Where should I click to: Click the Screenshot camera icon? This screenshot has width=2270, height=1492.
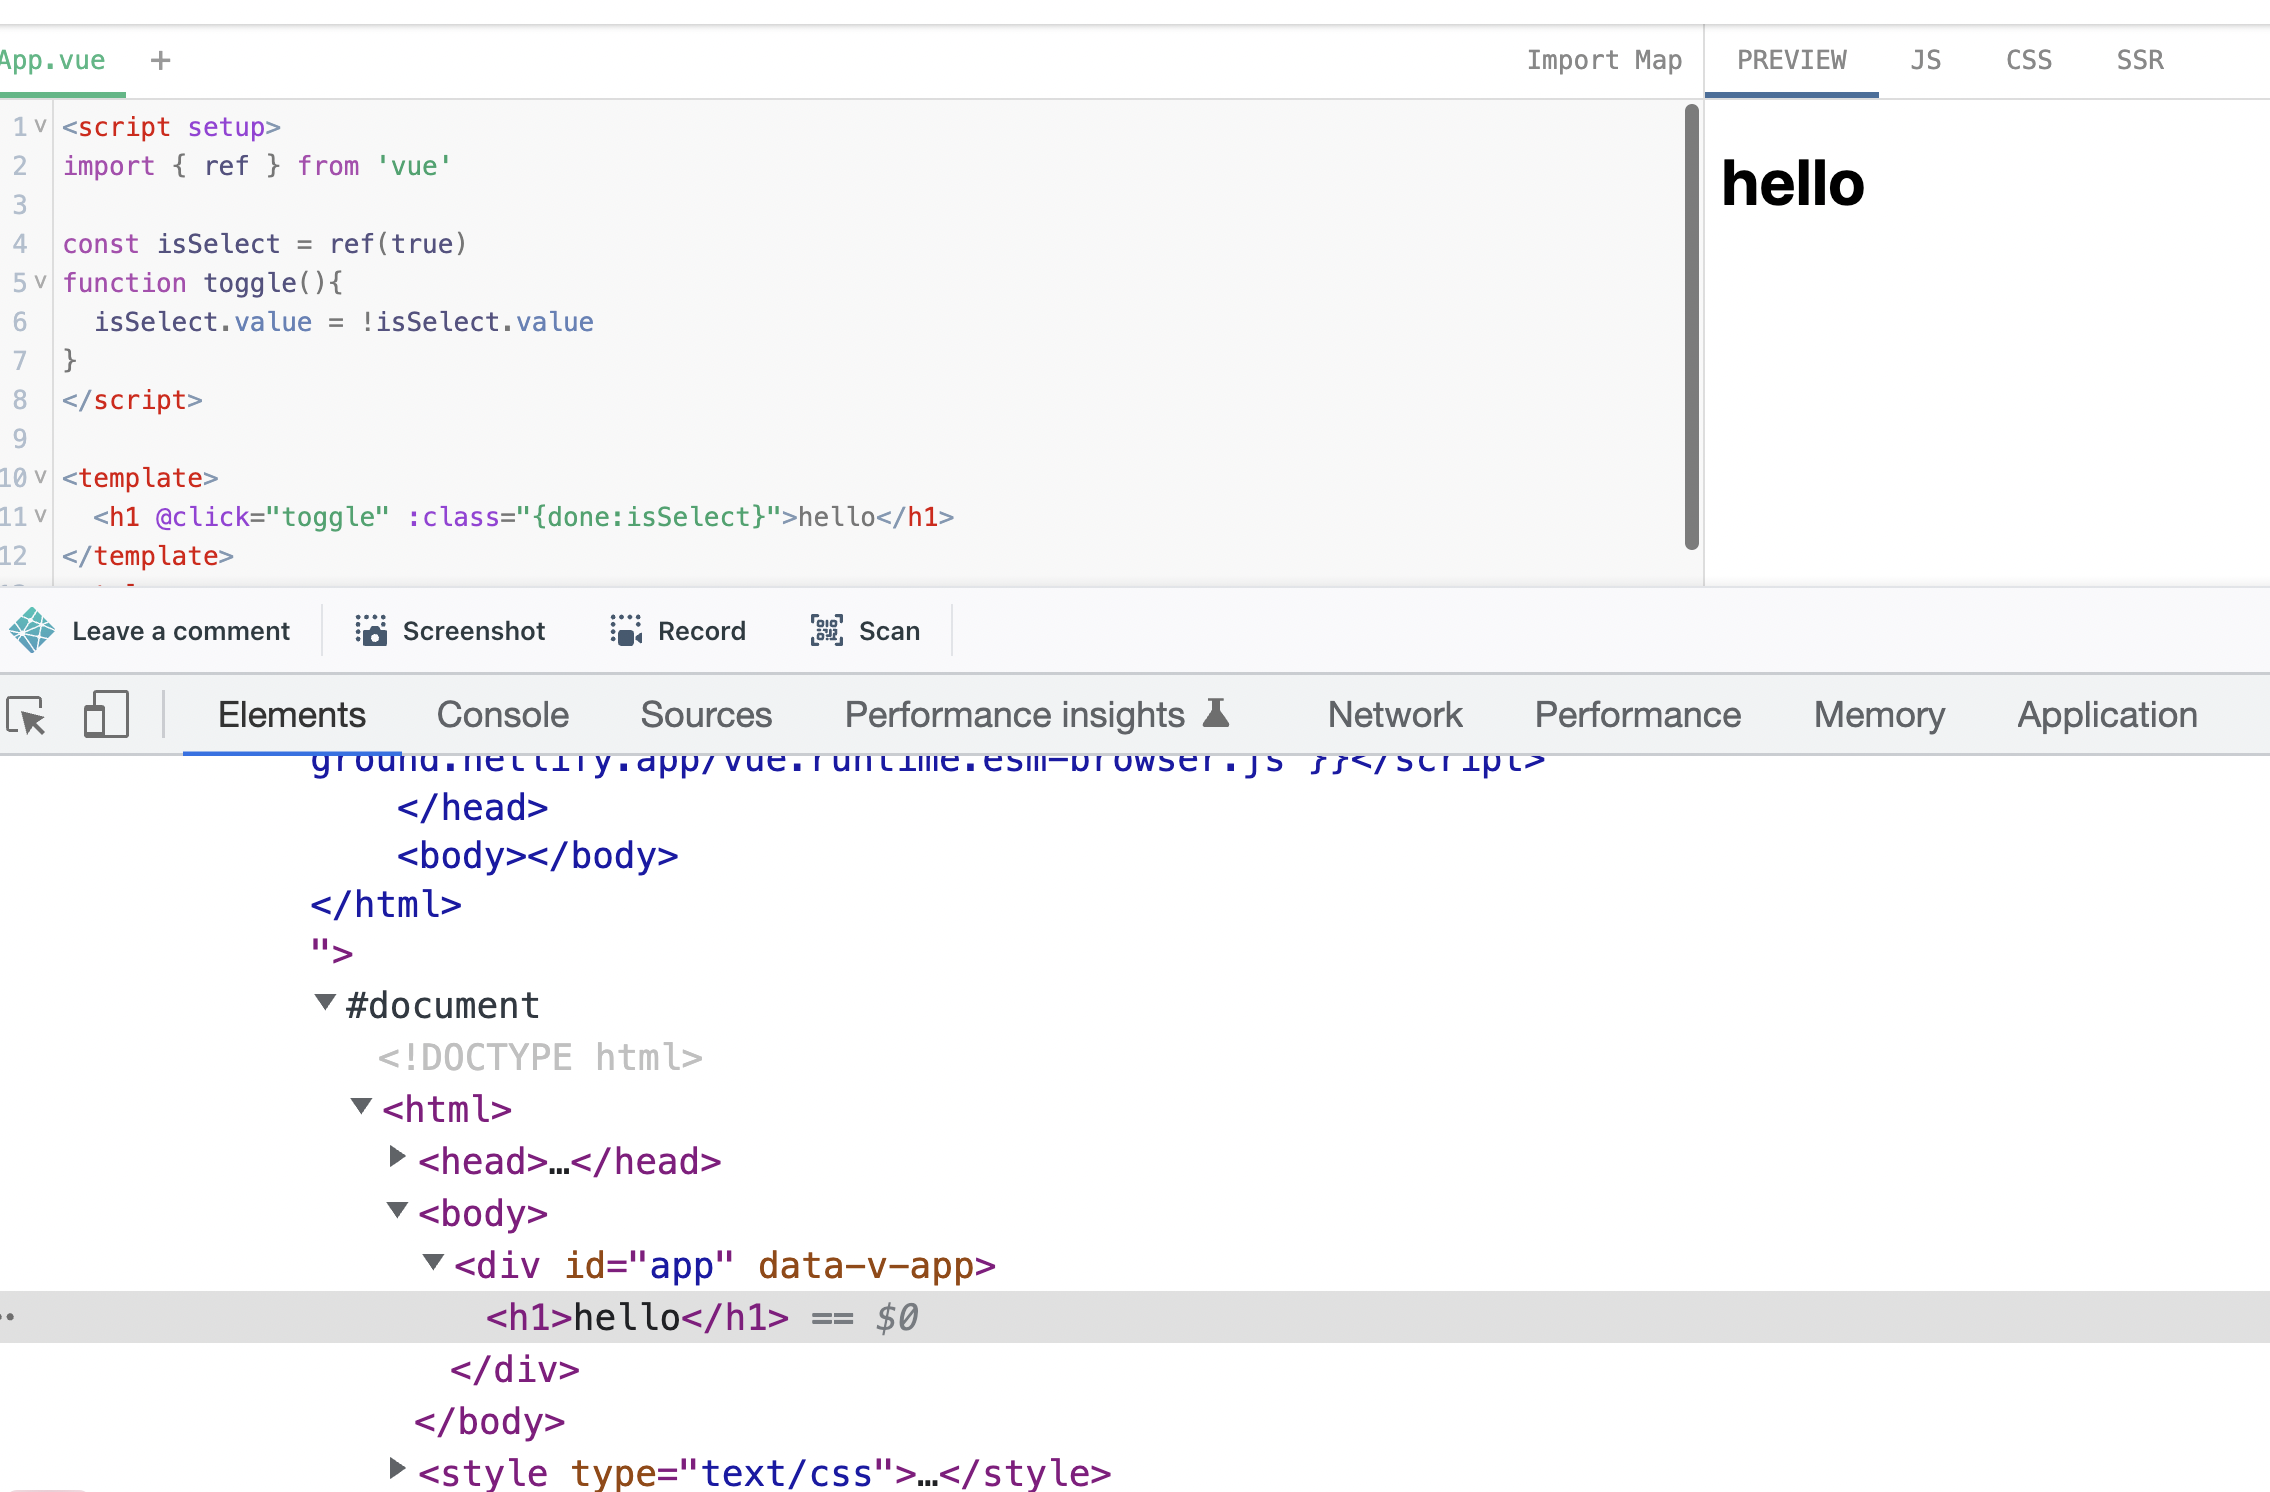371,630
